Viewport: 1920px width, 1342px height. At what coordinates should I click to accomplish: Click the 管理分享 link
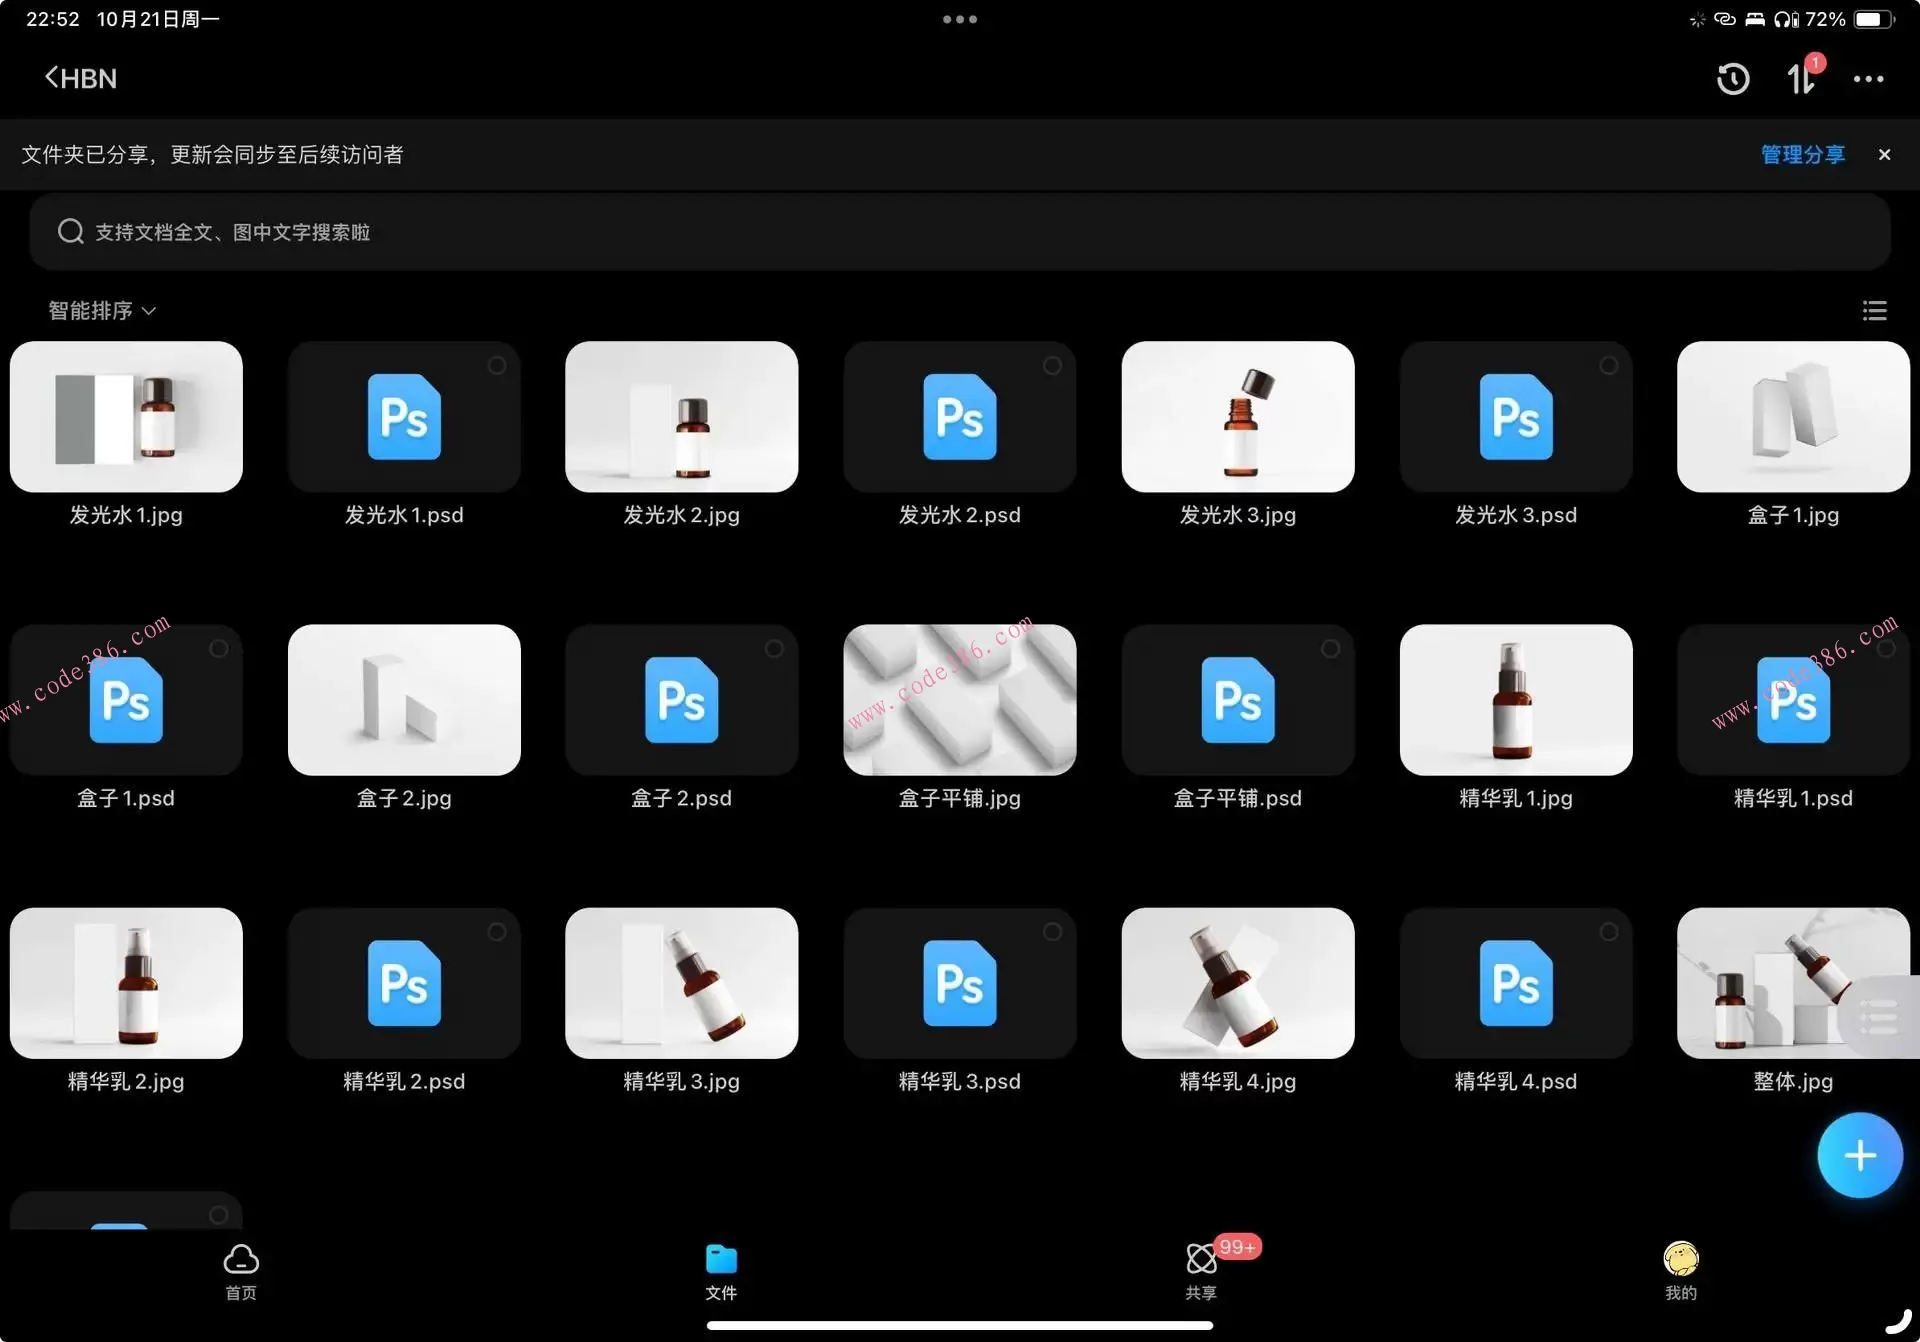pos(1802,155)
